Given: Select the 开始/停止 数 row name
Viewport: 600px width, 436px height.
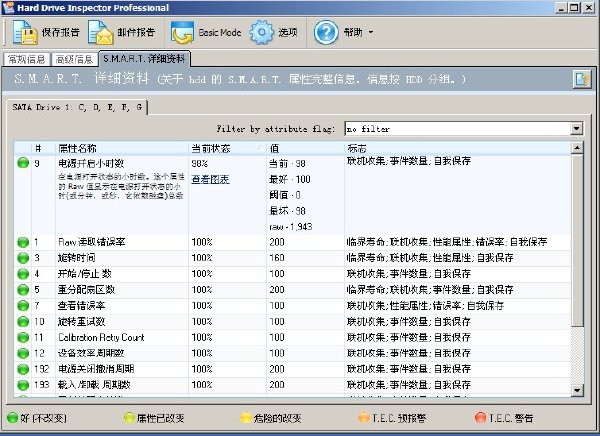Looking at the screenshot, I should click(85, 274).
